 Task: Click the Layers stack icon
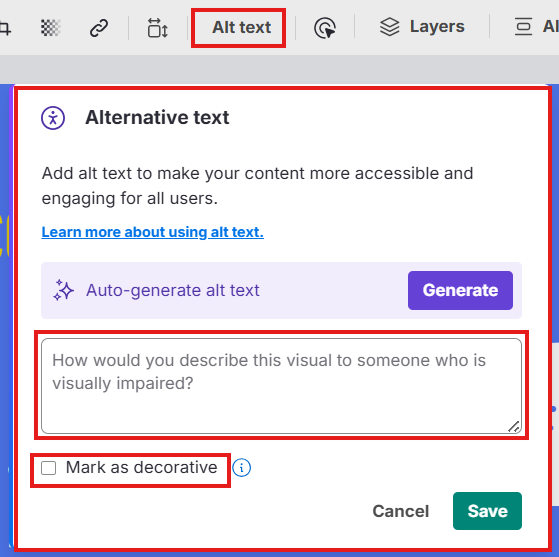click(389, 27)
